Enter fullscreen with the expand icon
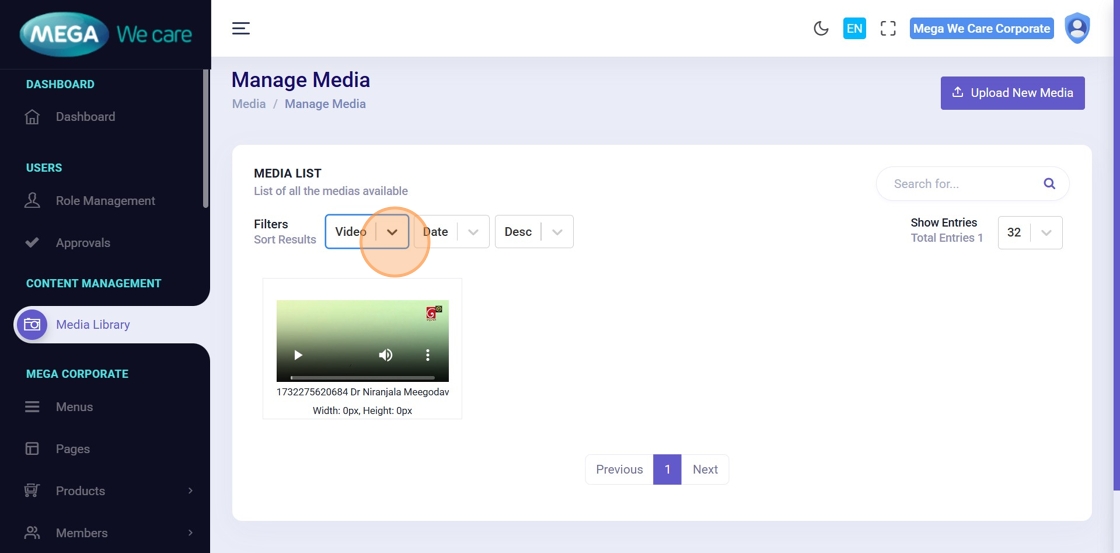The width and height of the screenshot is (1120, 553). 888,28
